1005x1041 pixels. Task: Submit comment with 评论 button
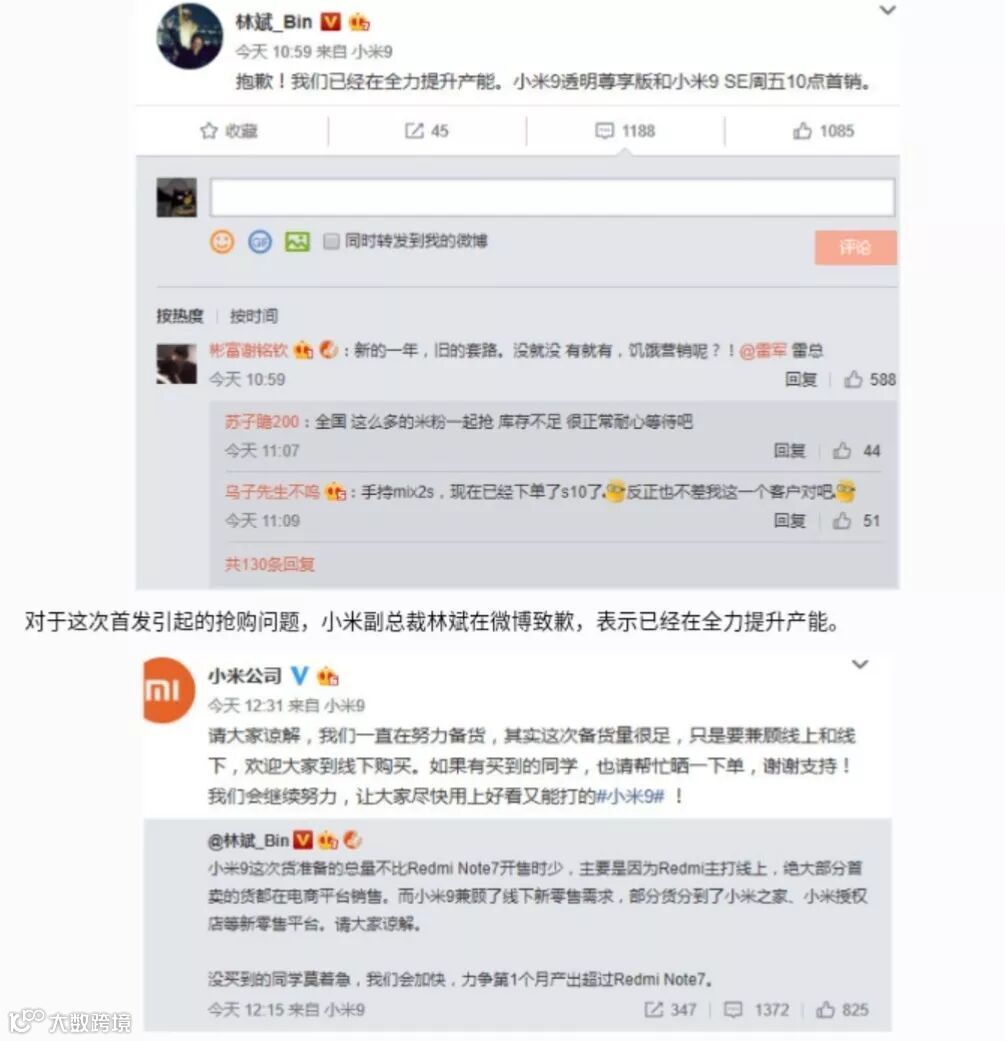pyautogui.click(x=856, y=248)
